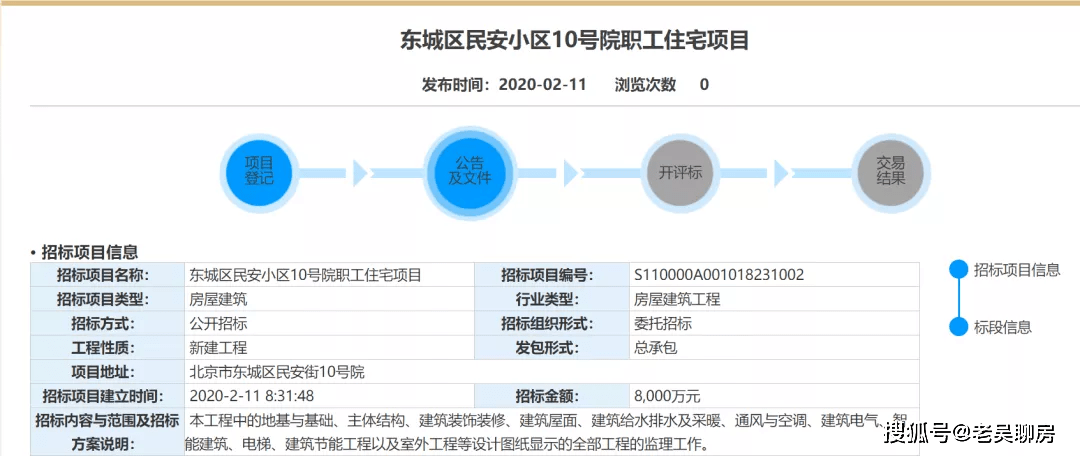1080x456 pixels.
Task: Click arrow between 开评标 and 交易结果
Action: [782, 172]
